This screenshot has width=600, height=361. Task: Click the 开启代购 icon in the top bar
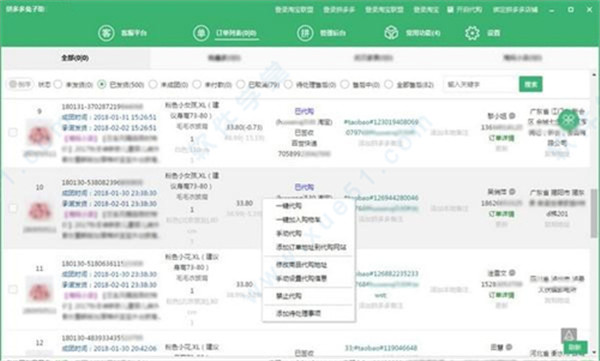pos(450,10)
